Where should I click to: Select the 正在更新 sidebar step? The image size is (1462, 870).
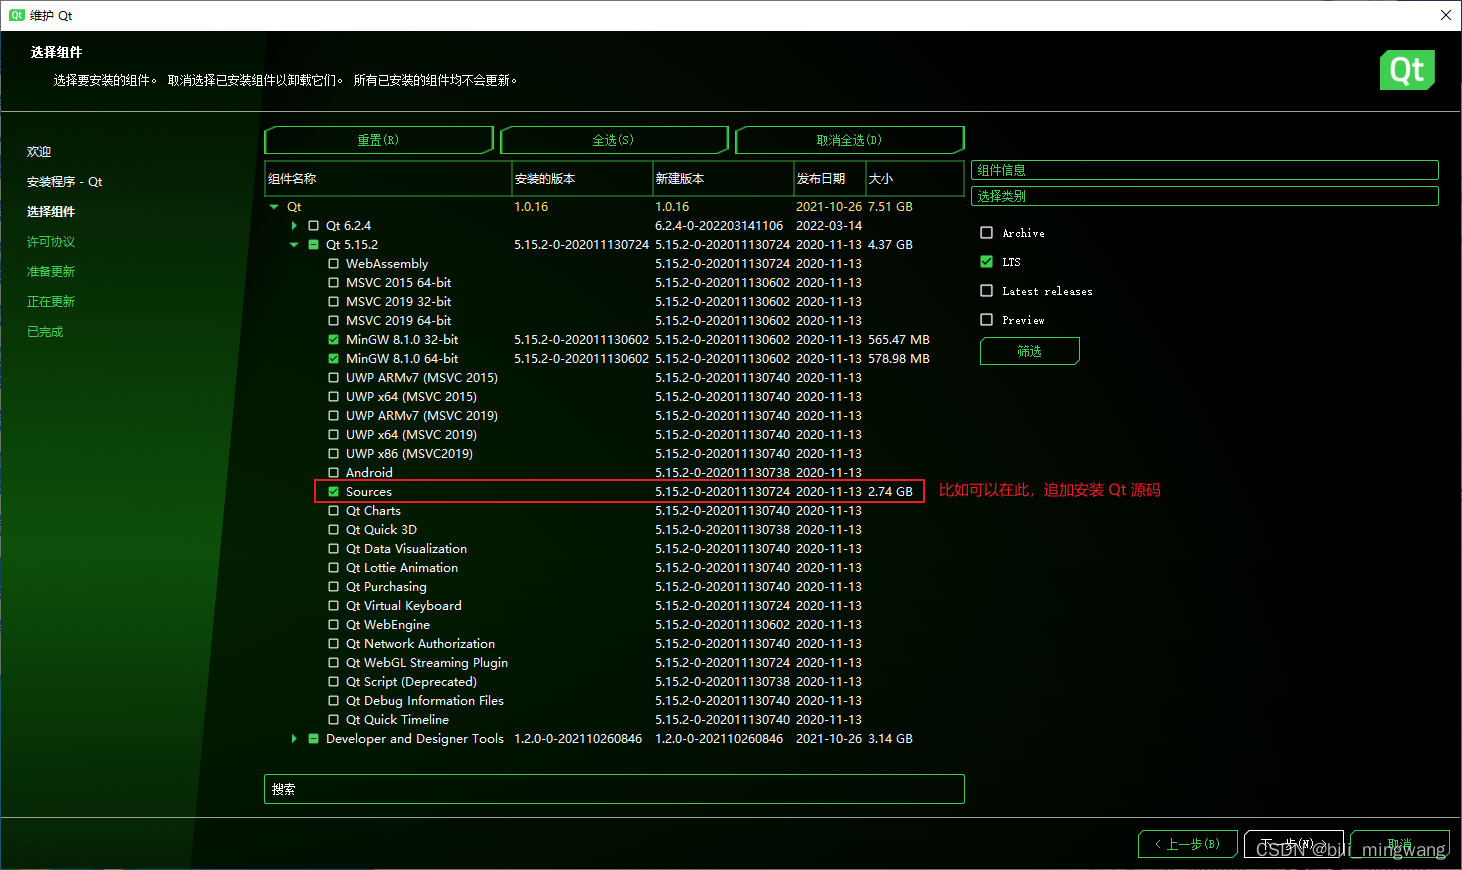51,302
